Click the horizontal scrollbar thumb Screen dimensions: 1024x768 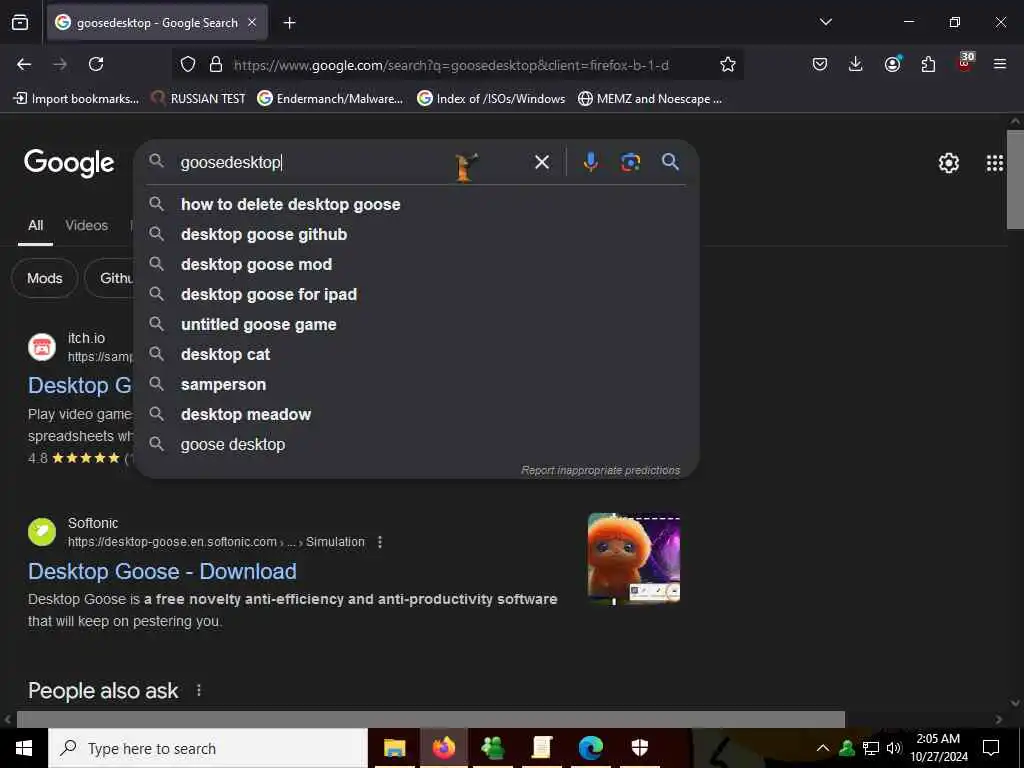click(x=430, y=719)
